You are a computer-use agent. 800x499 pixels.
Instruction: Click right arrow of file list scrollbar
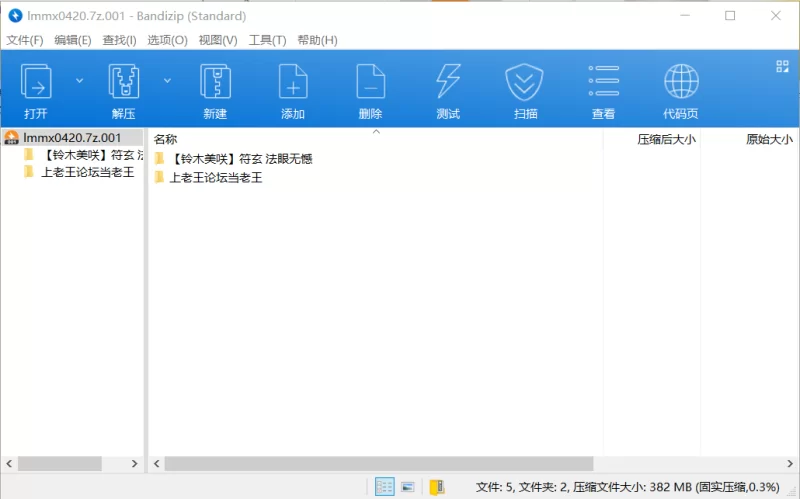(790, 463)
